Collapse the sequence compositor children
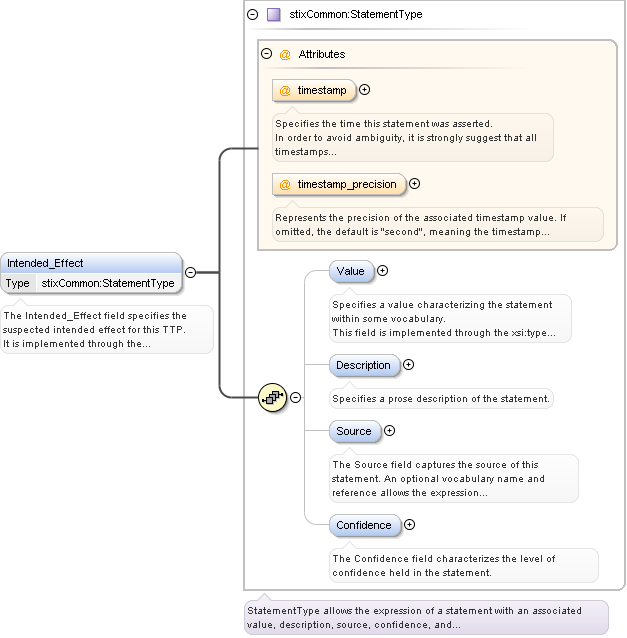The image size is (627, 638). coord(295,397)
